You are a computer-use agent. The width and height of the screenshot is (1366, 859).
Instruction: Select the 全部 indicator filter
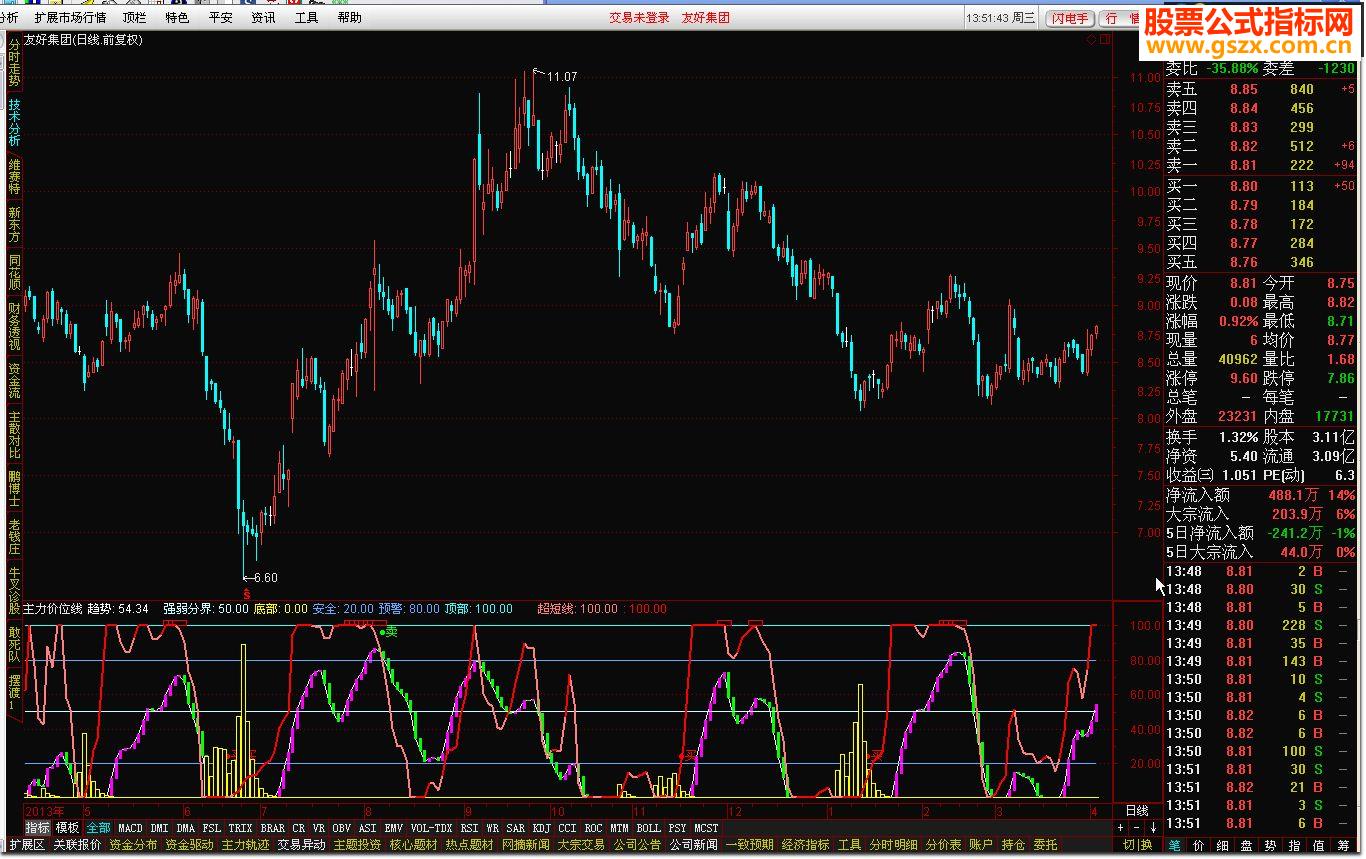coord(98,828)
